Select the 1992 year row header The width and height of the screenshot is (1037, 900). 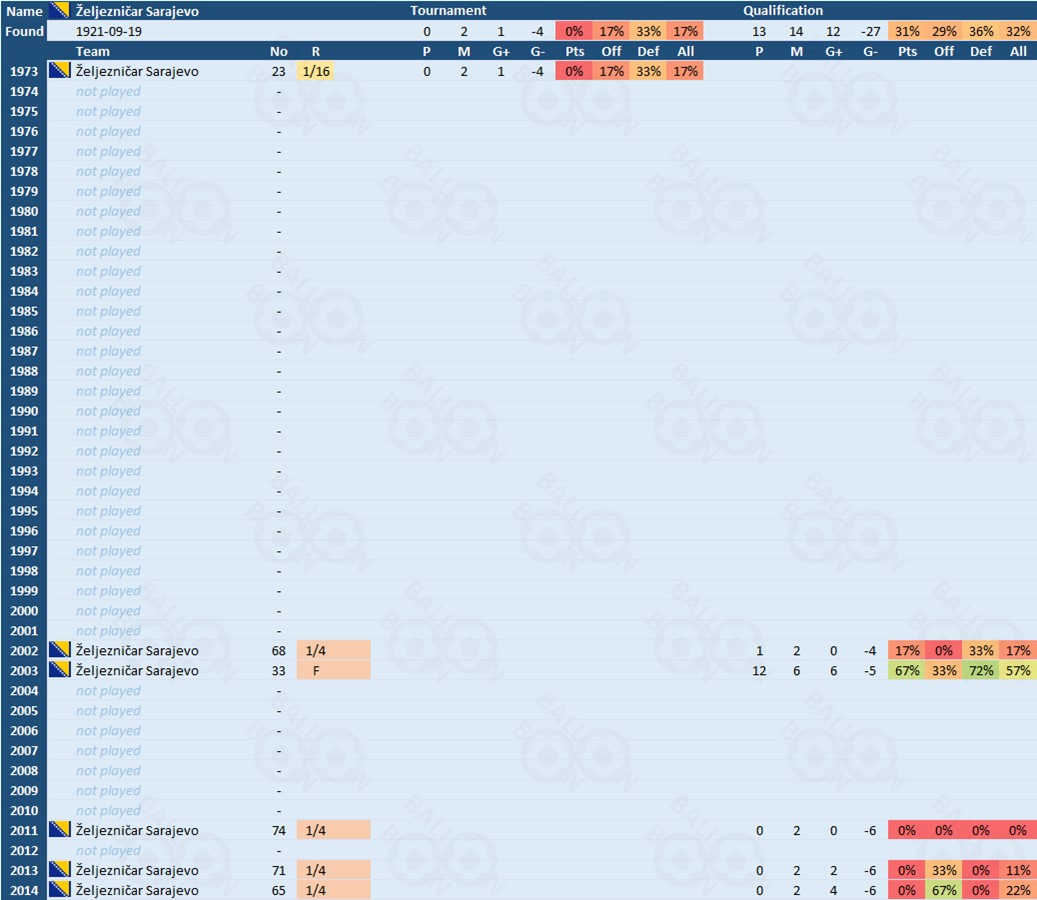(24, 451)
